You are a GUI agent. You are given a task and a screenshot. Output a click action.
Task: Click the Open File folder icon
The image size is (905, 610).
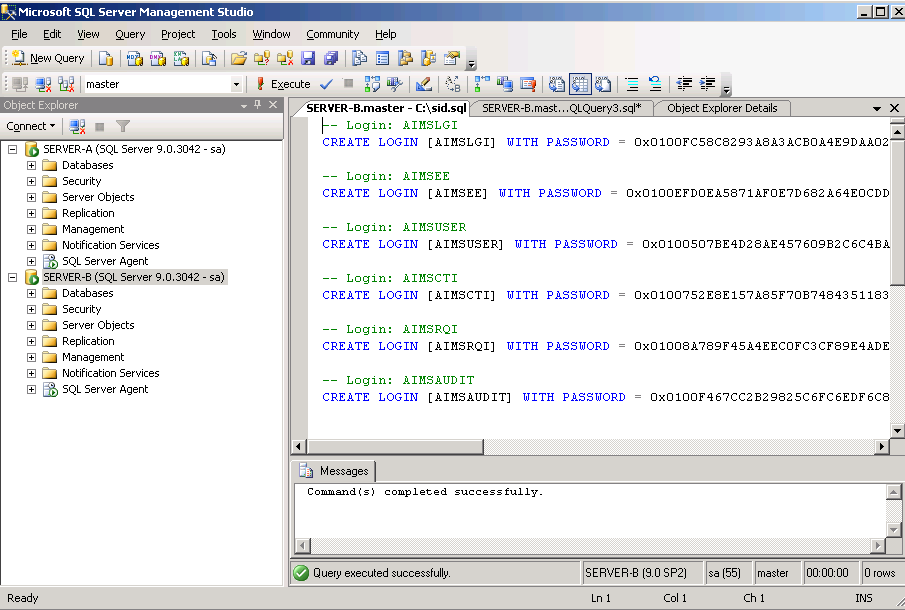(x=239, y=59)
